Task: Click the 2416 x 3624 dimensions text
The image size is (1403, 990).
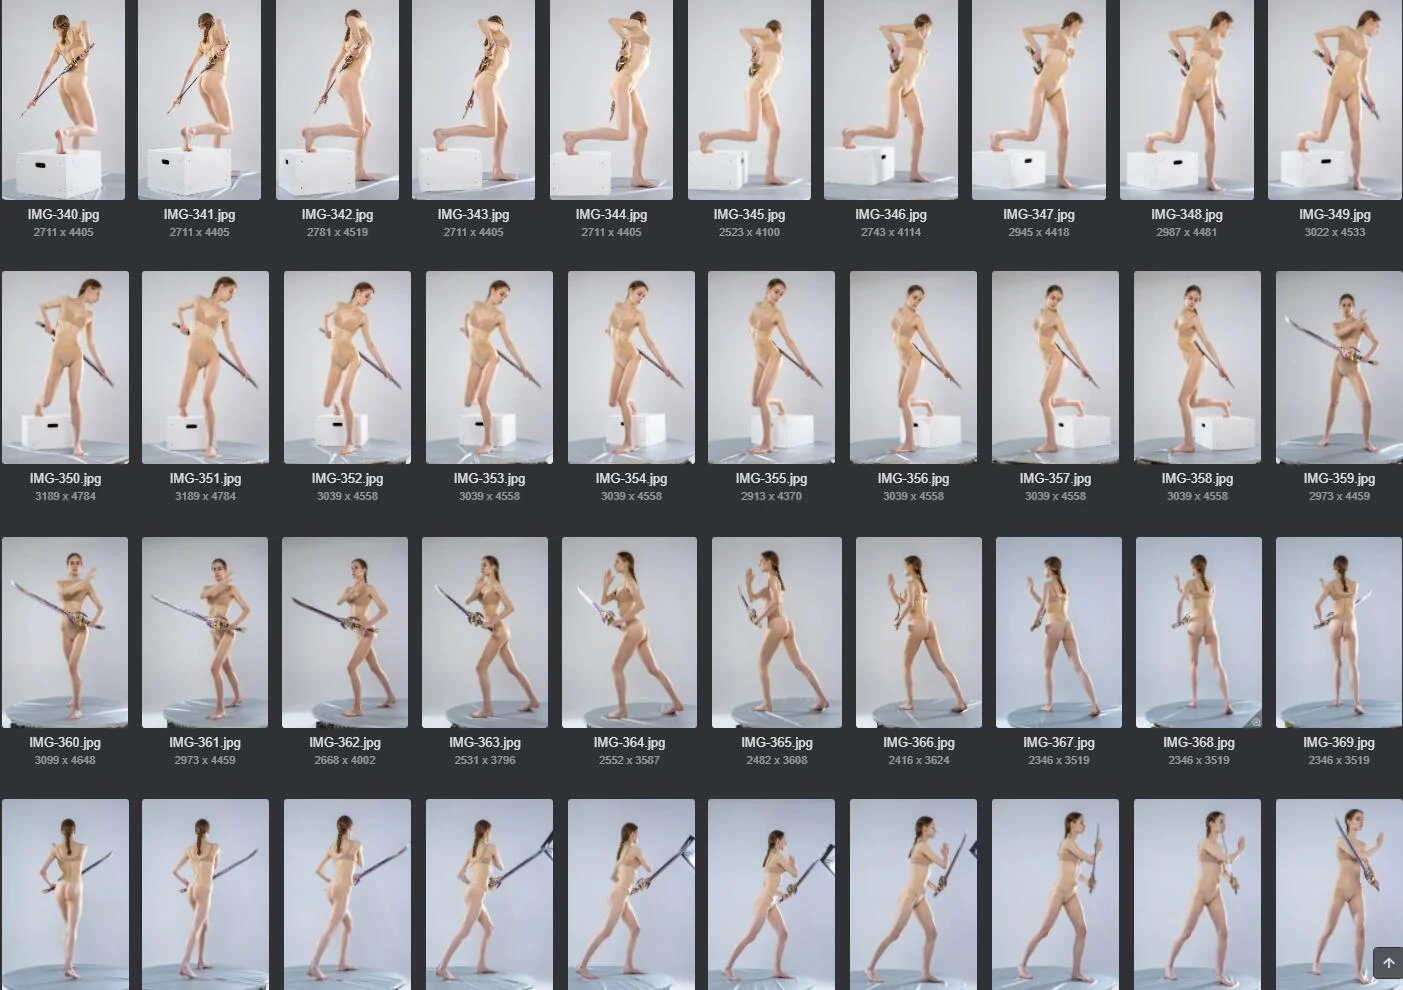Action: click(919, 760)
